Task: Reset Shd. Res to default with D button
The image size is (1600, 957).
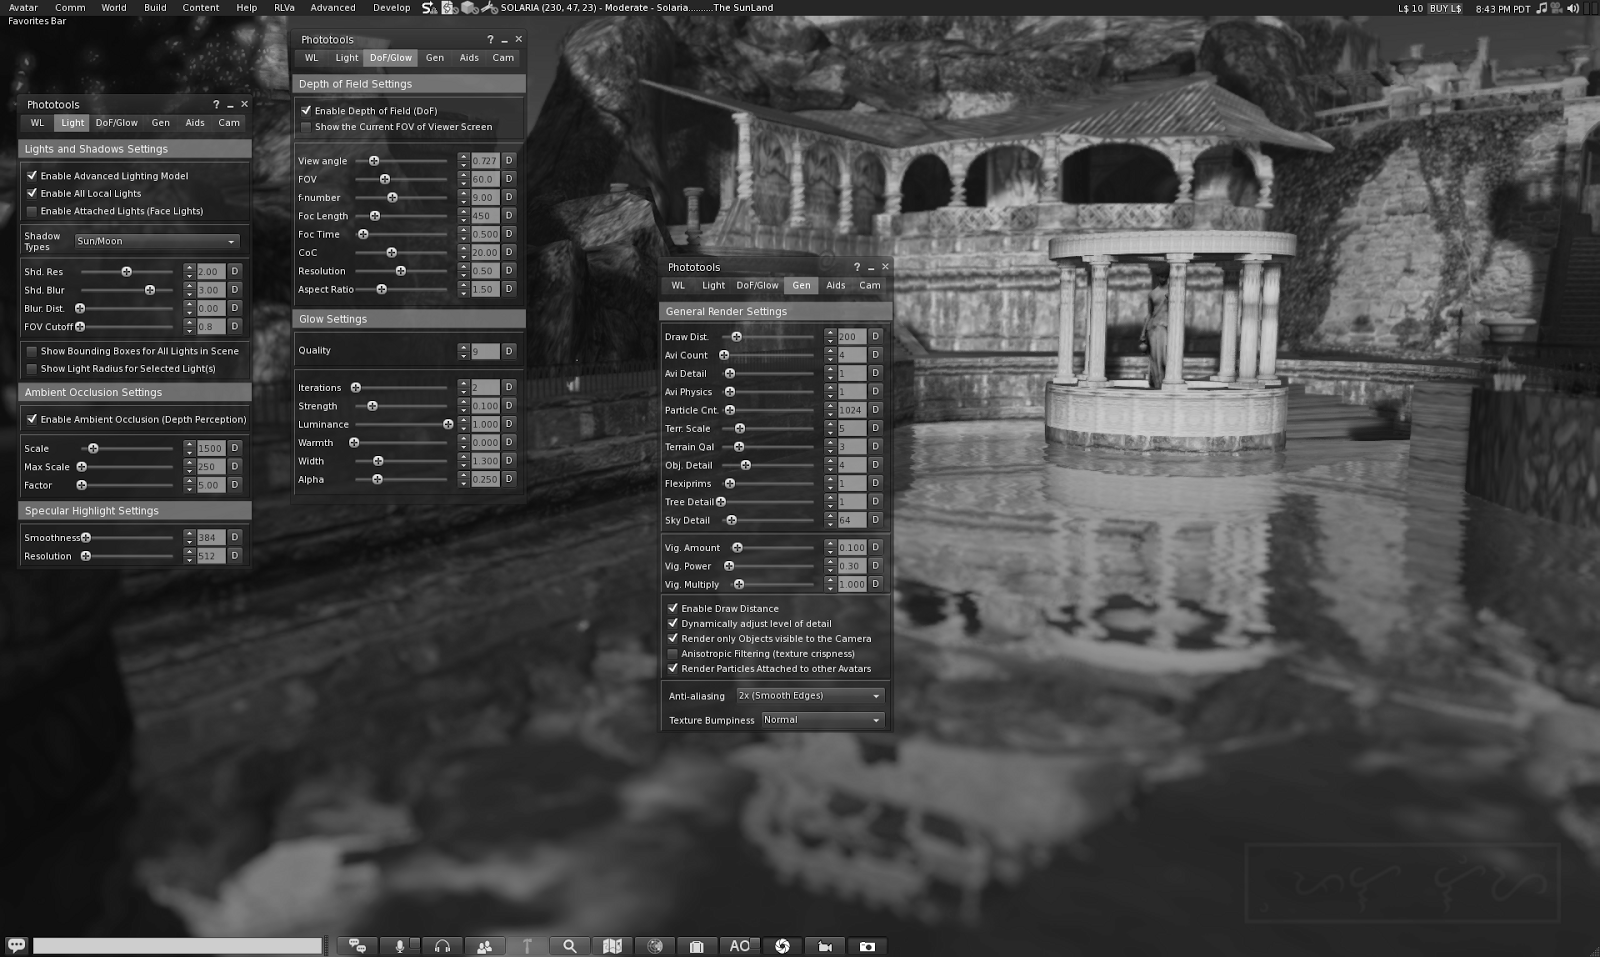Action: [x=235, y=271]
